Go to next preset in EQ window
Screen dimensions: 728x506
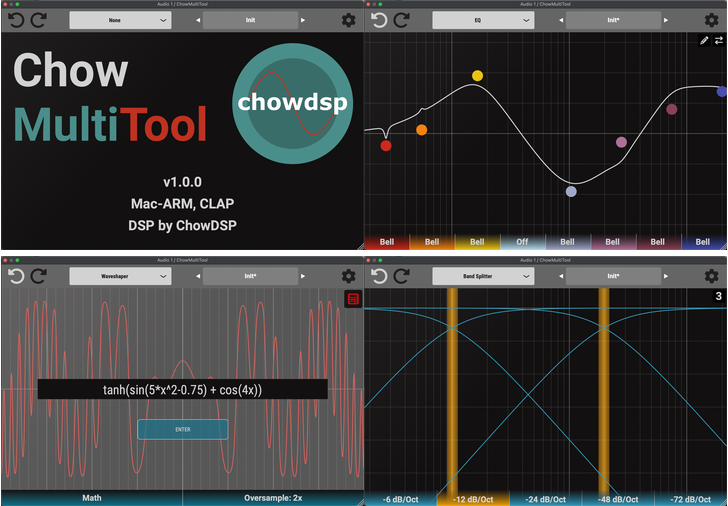pos(666,20)
